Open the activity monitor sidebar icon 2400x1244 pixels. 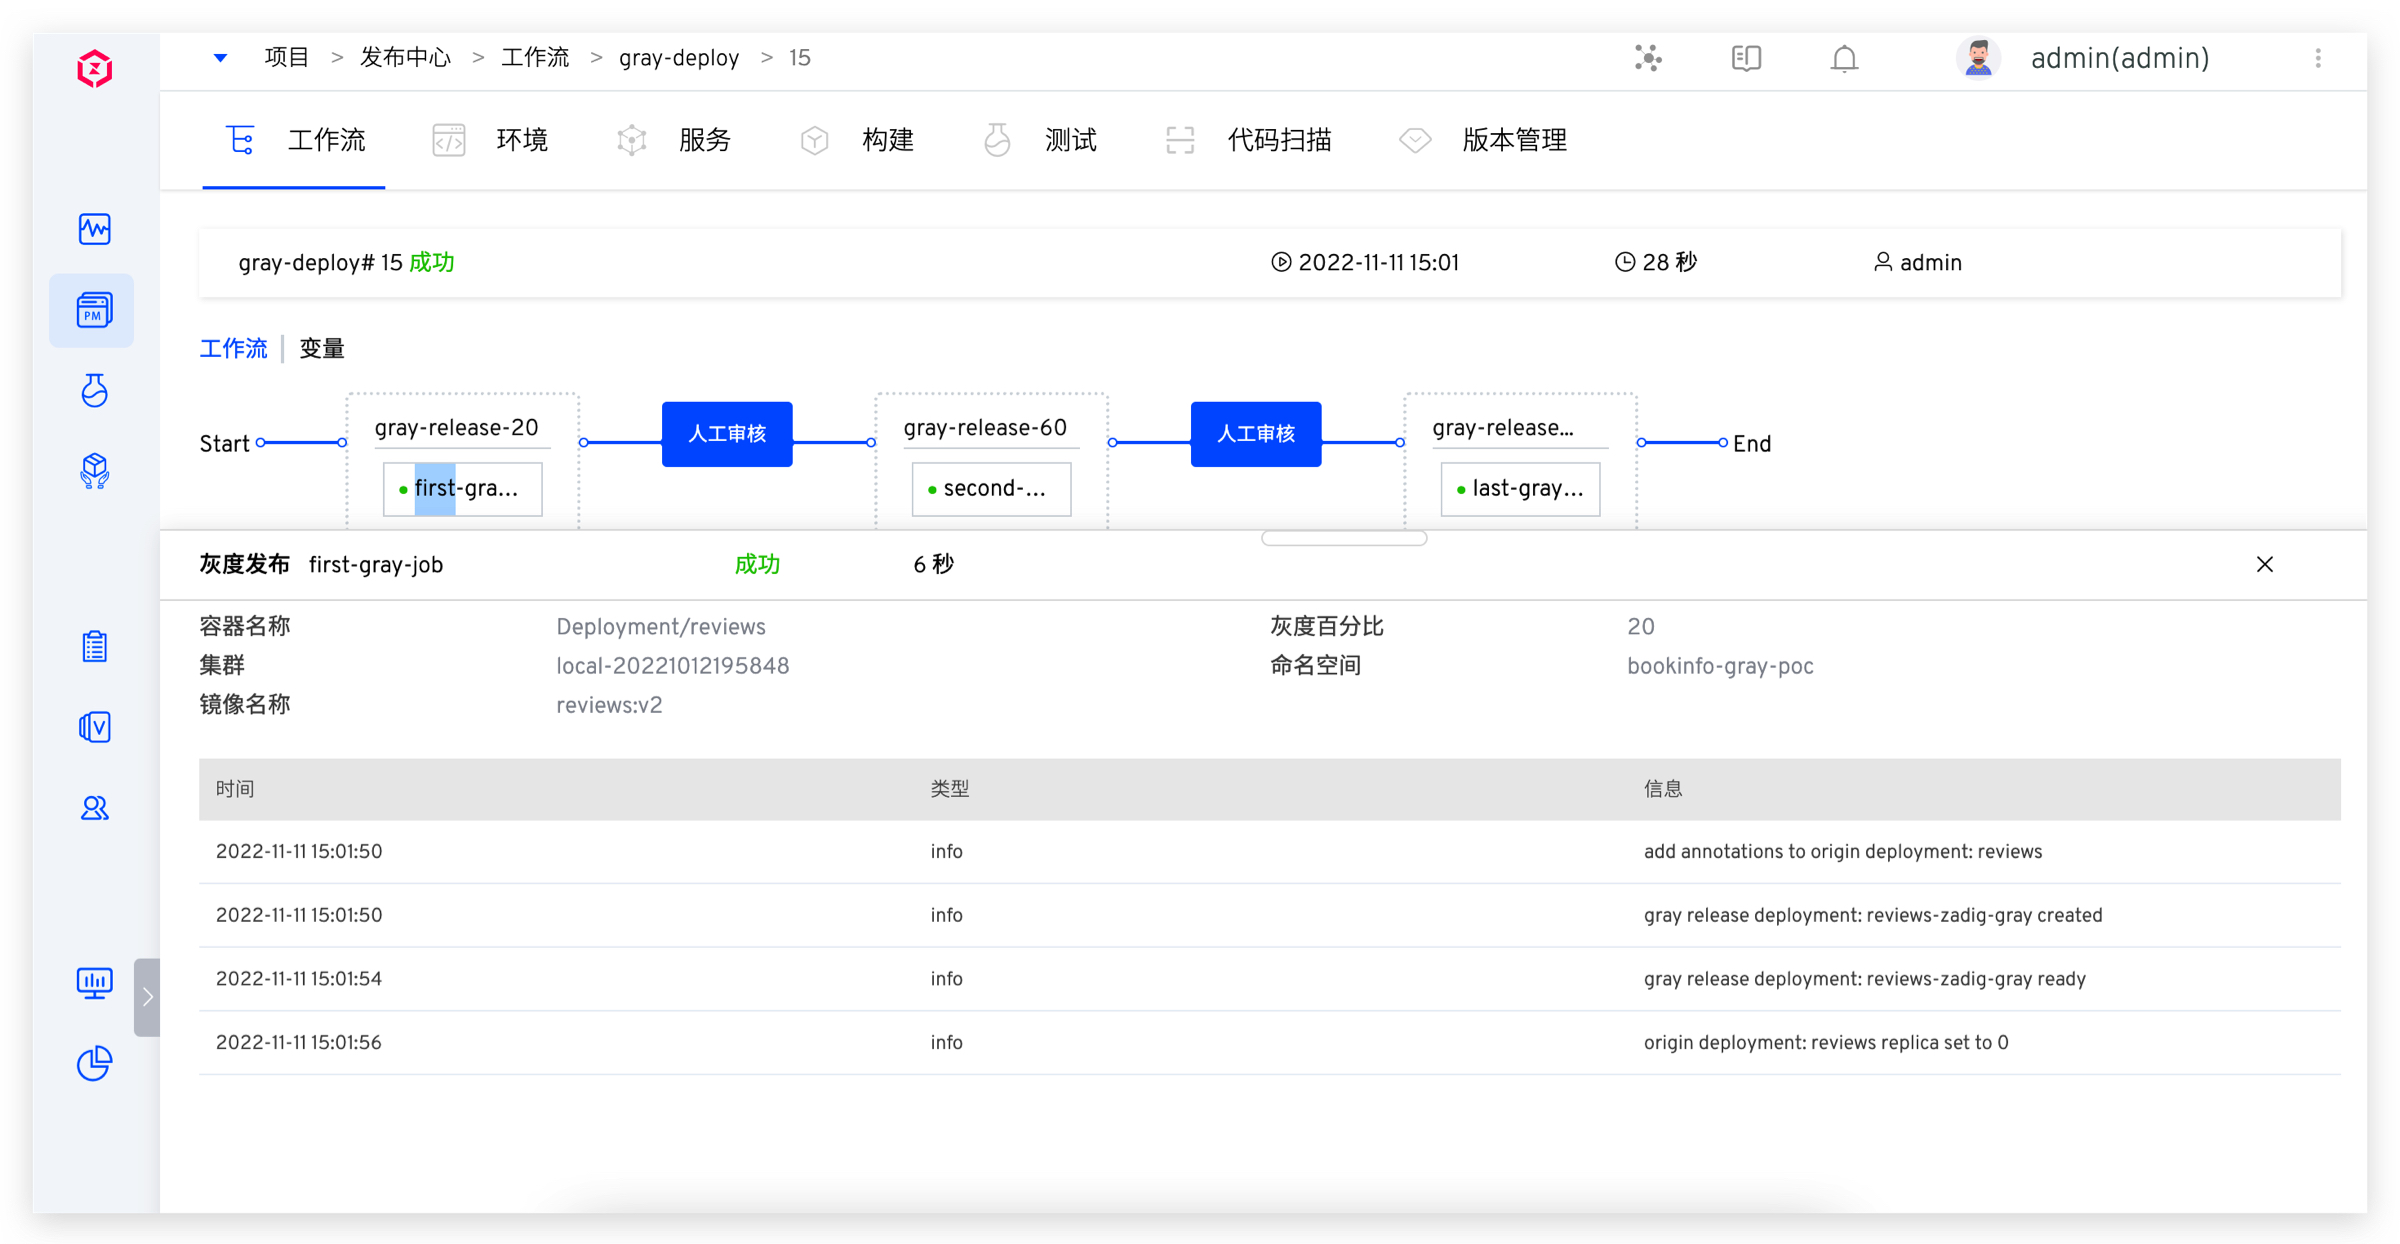[x=95, y=229]
